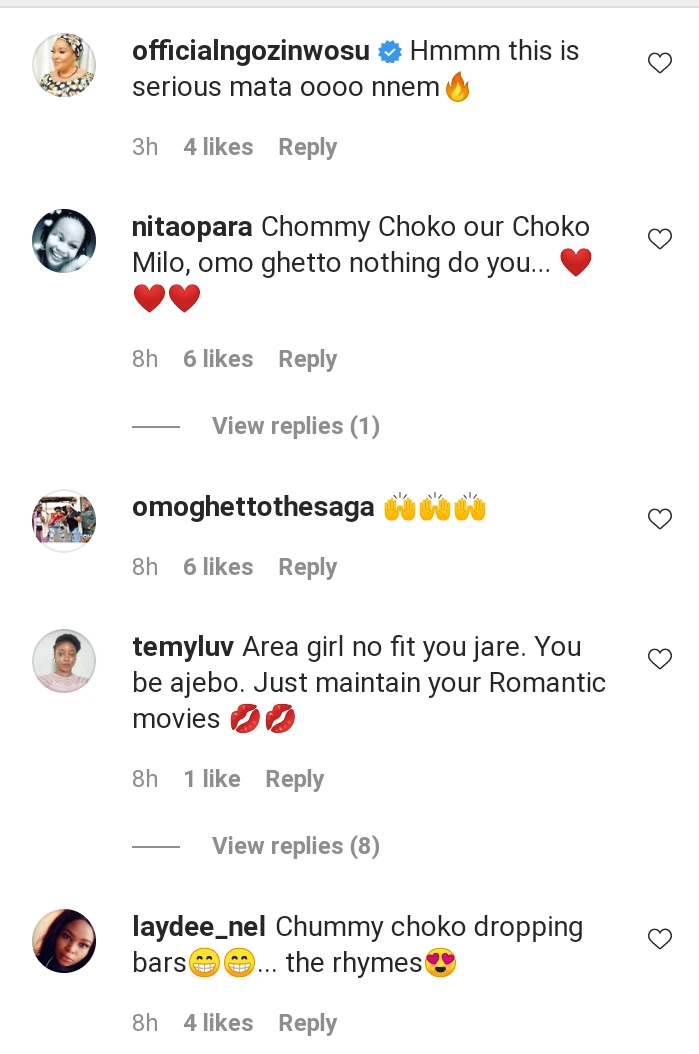
Task: Open laydee_nel's profile avatar
Action: [x=64, y=941]
